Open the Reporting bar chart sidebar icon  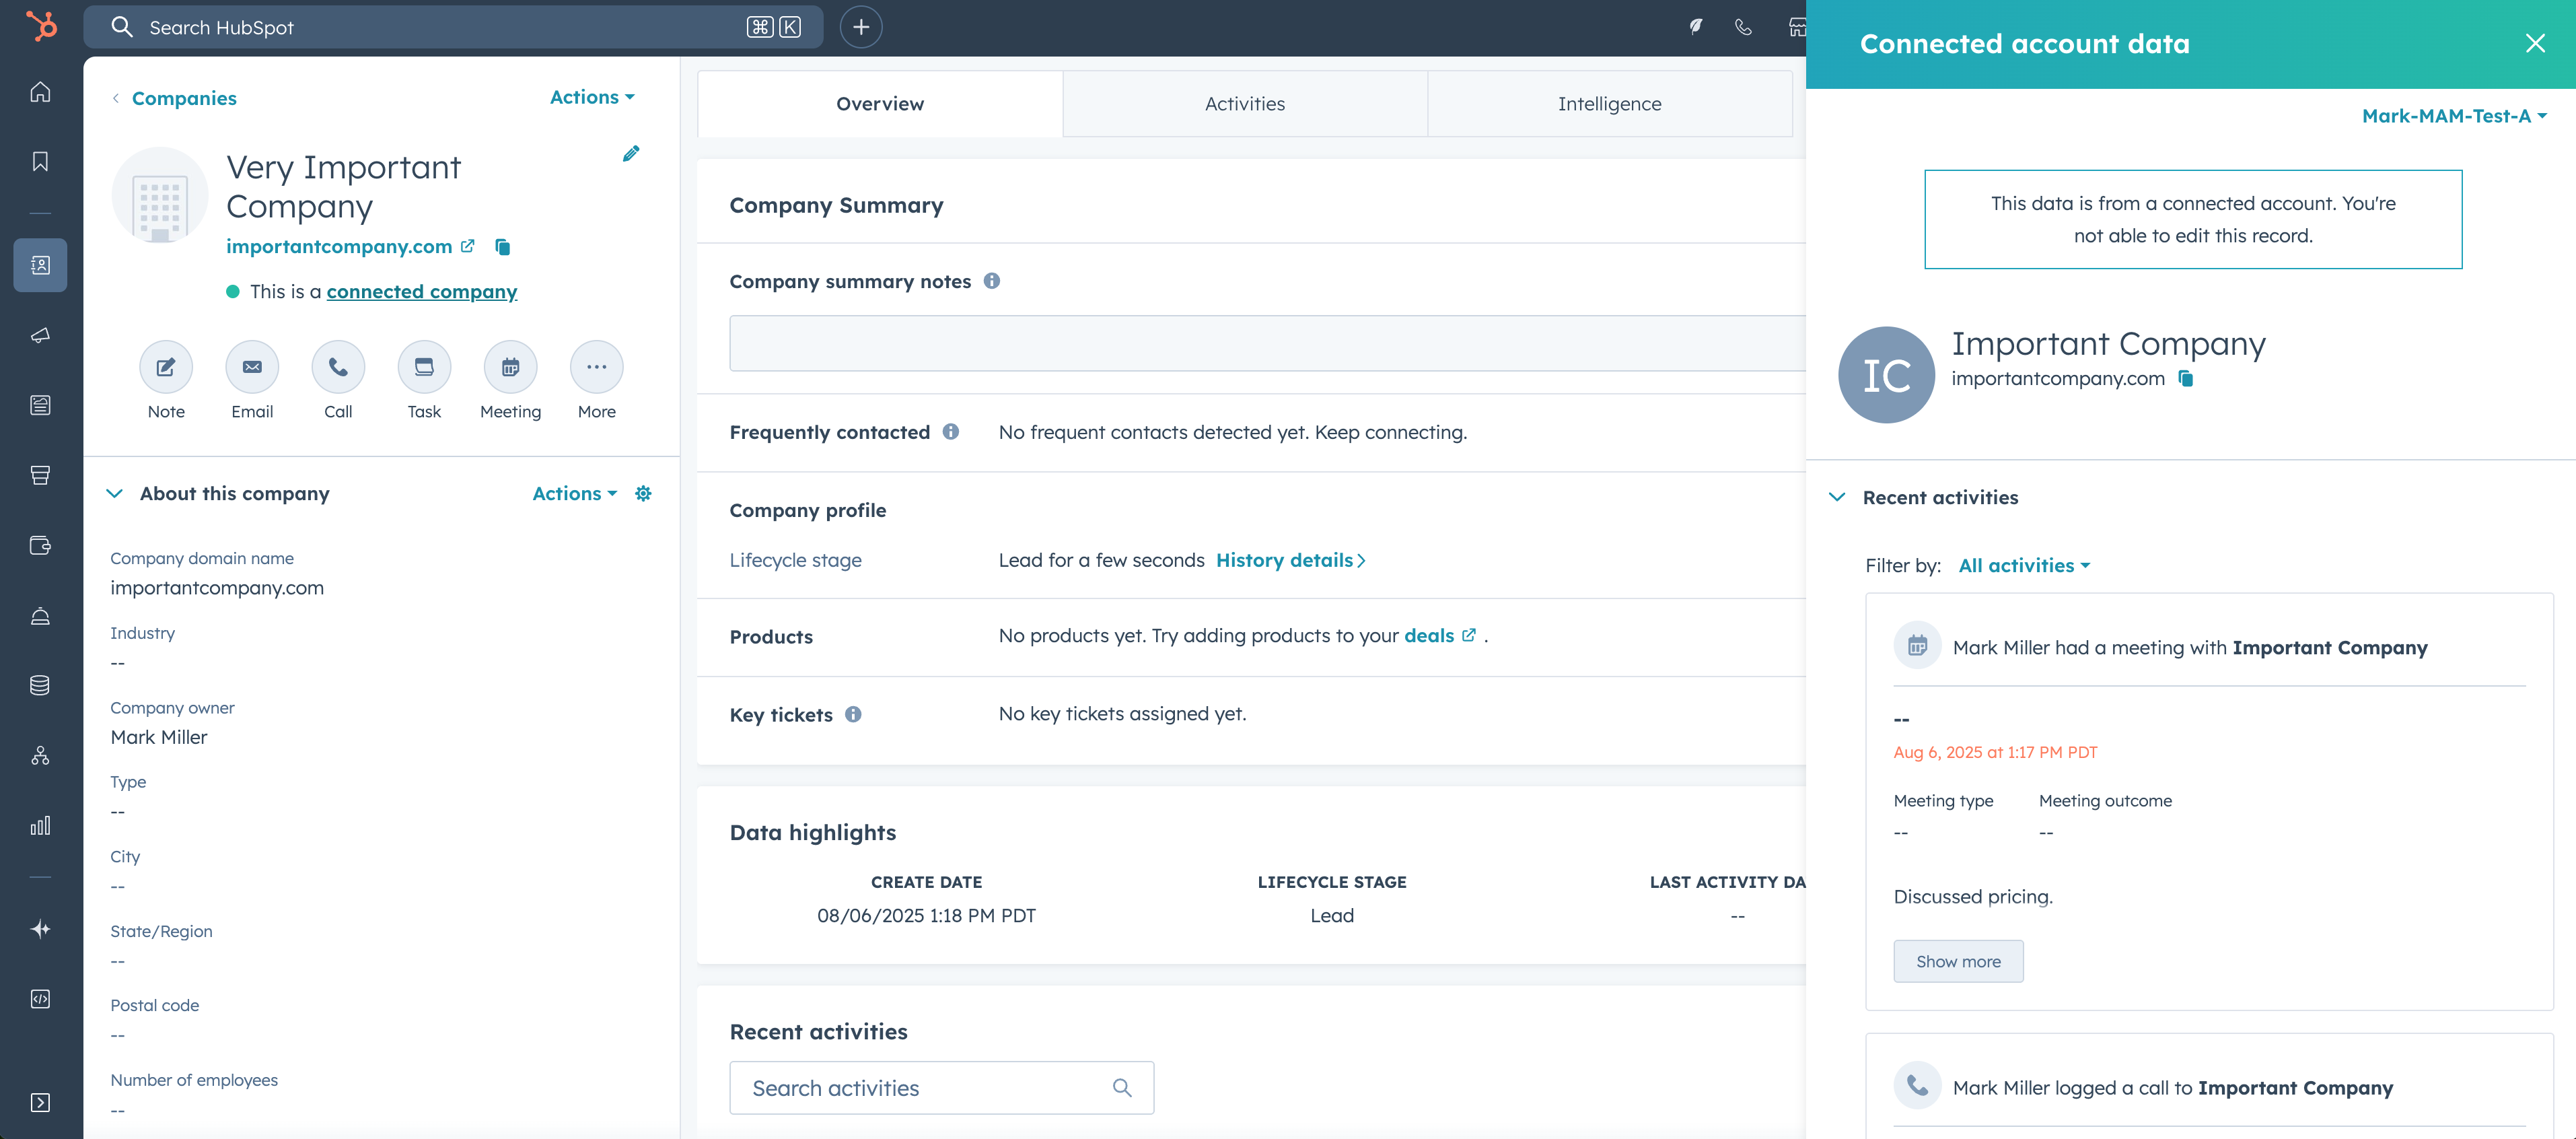(40, 825)
